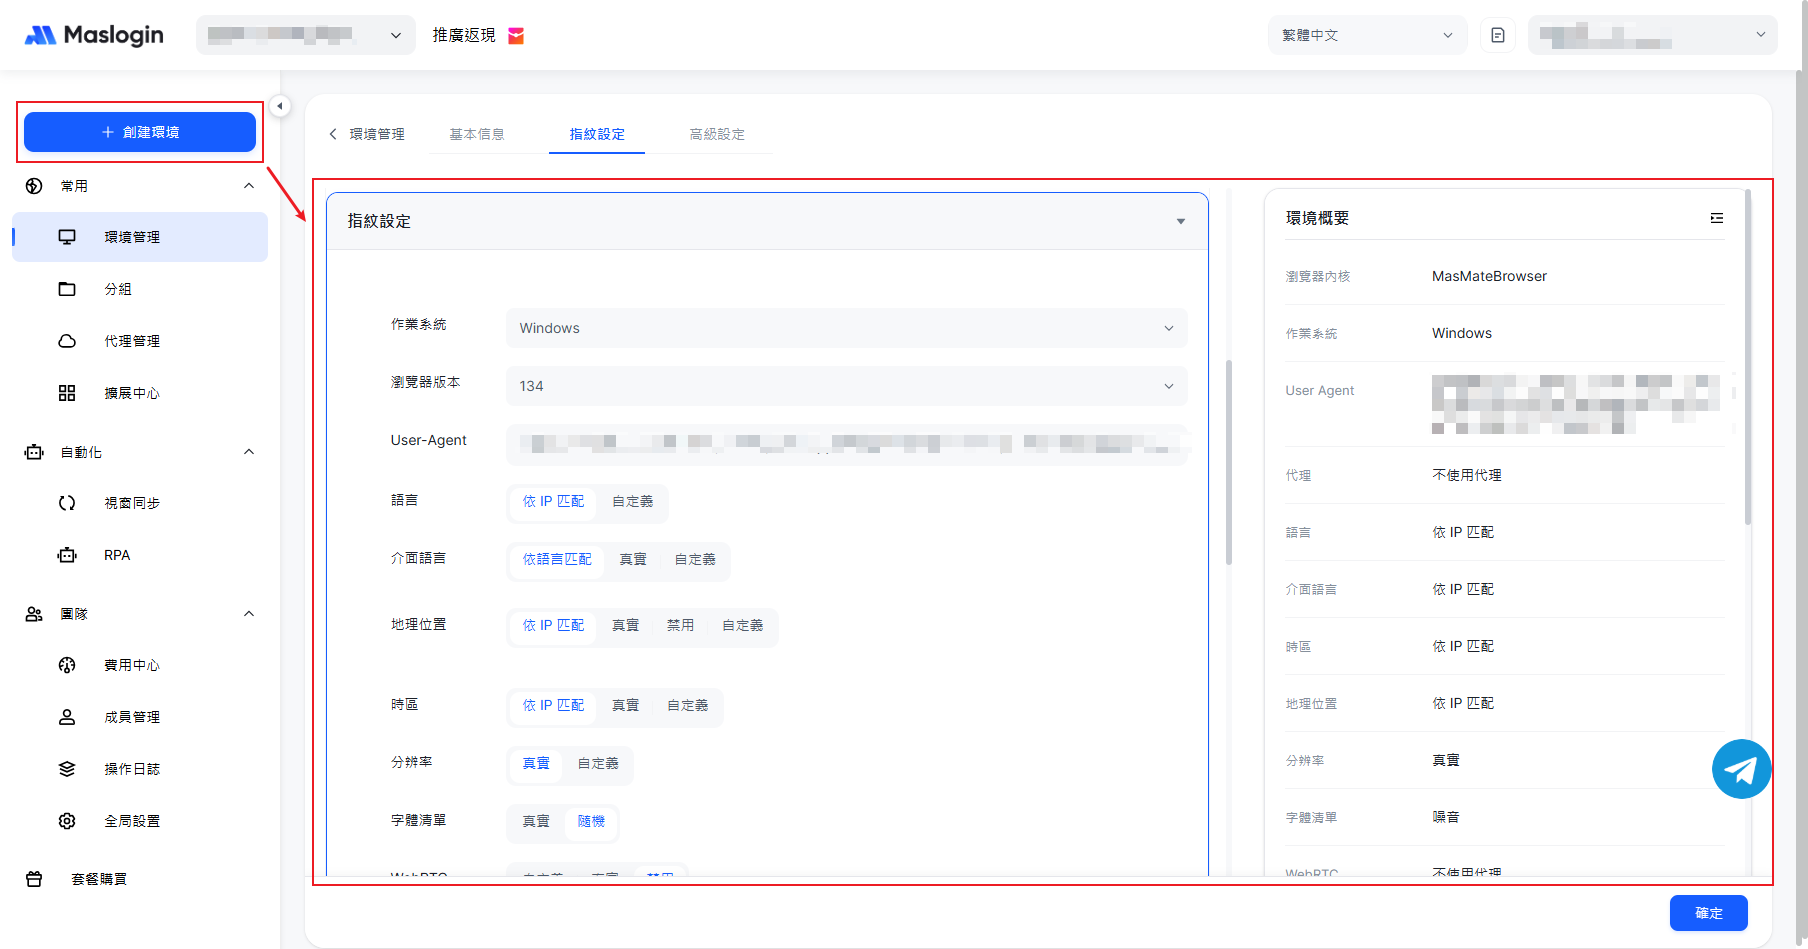Click the promo gift icon beside 推廣返現
Image resolution: width=1808 pixels, height=949 pixels.
(516, 36)
